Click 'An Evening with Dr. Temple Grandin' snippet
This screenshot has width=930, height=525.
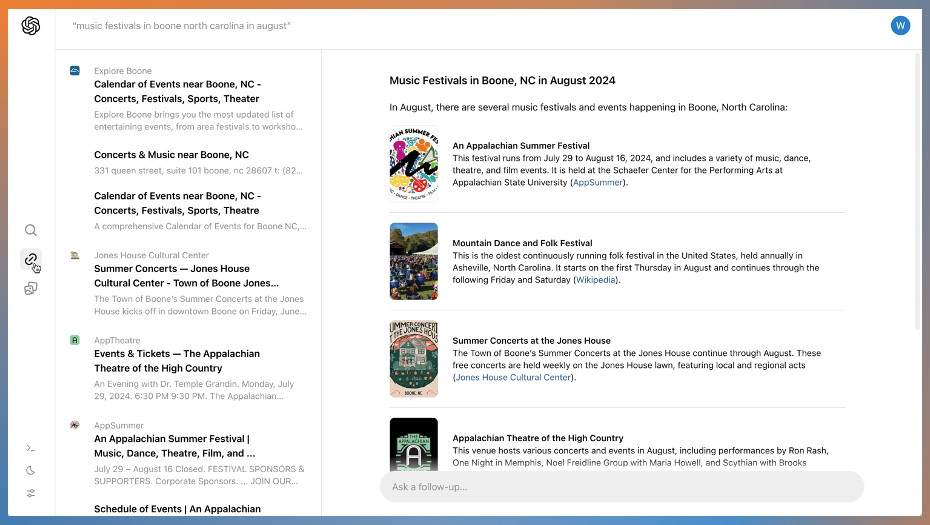tap(194, 390)
